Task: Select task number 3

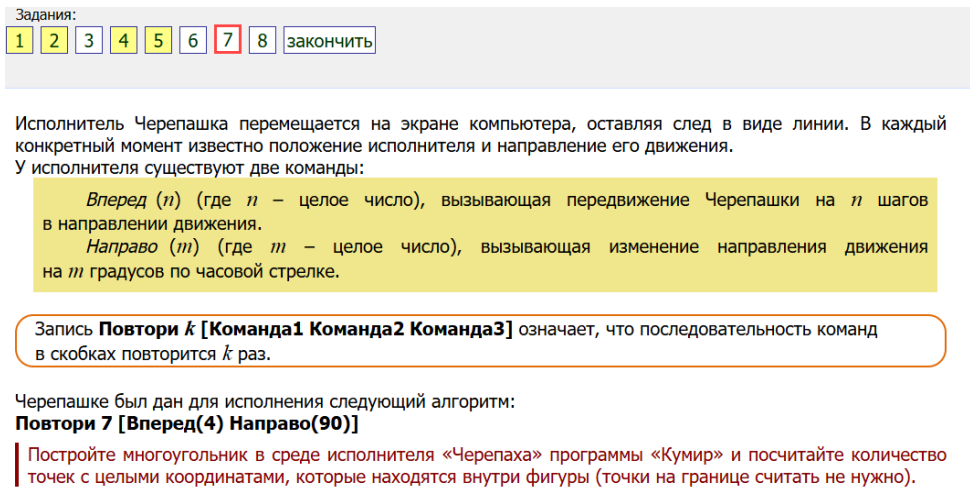Action: coord(89,41)
